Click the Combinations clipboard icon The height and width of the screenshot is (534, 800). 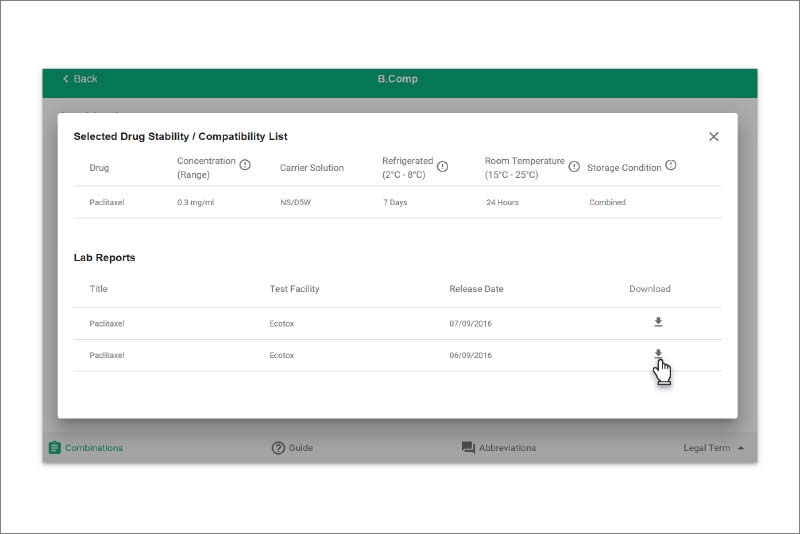(x=55, y=447)
